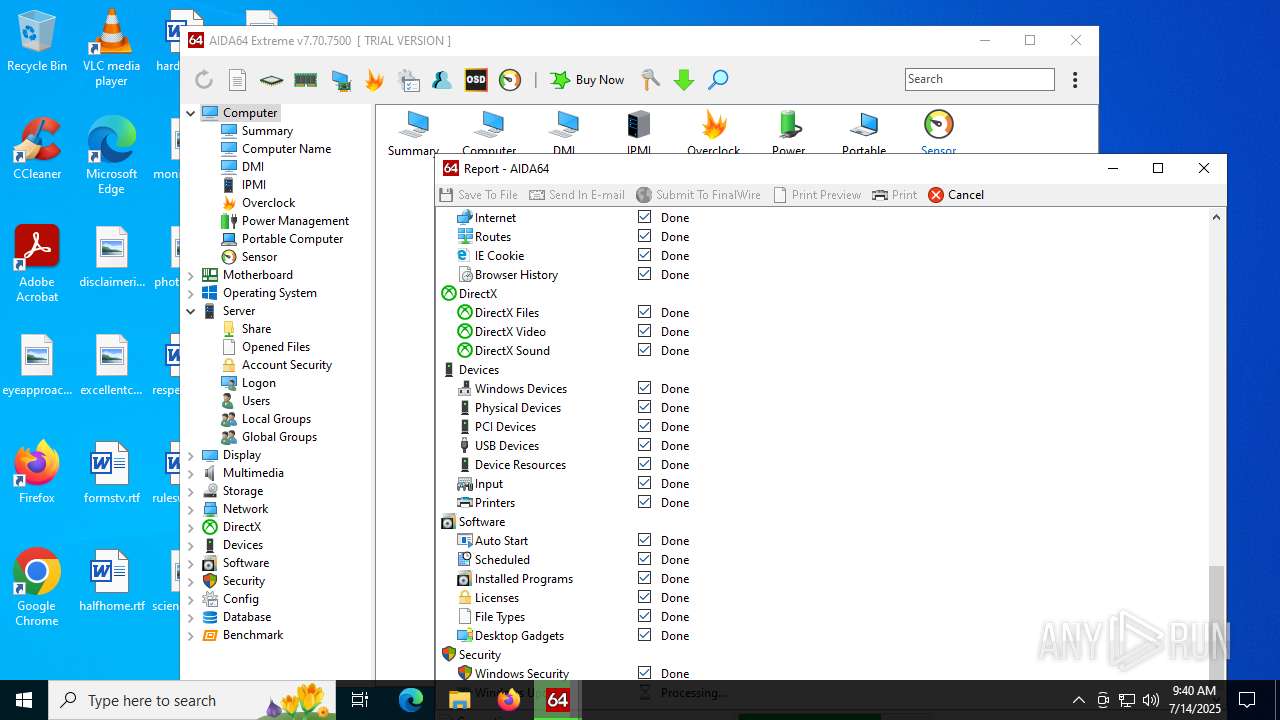Expand the Operating System tree node
The image size is (1280, 720).
point(190,293)
